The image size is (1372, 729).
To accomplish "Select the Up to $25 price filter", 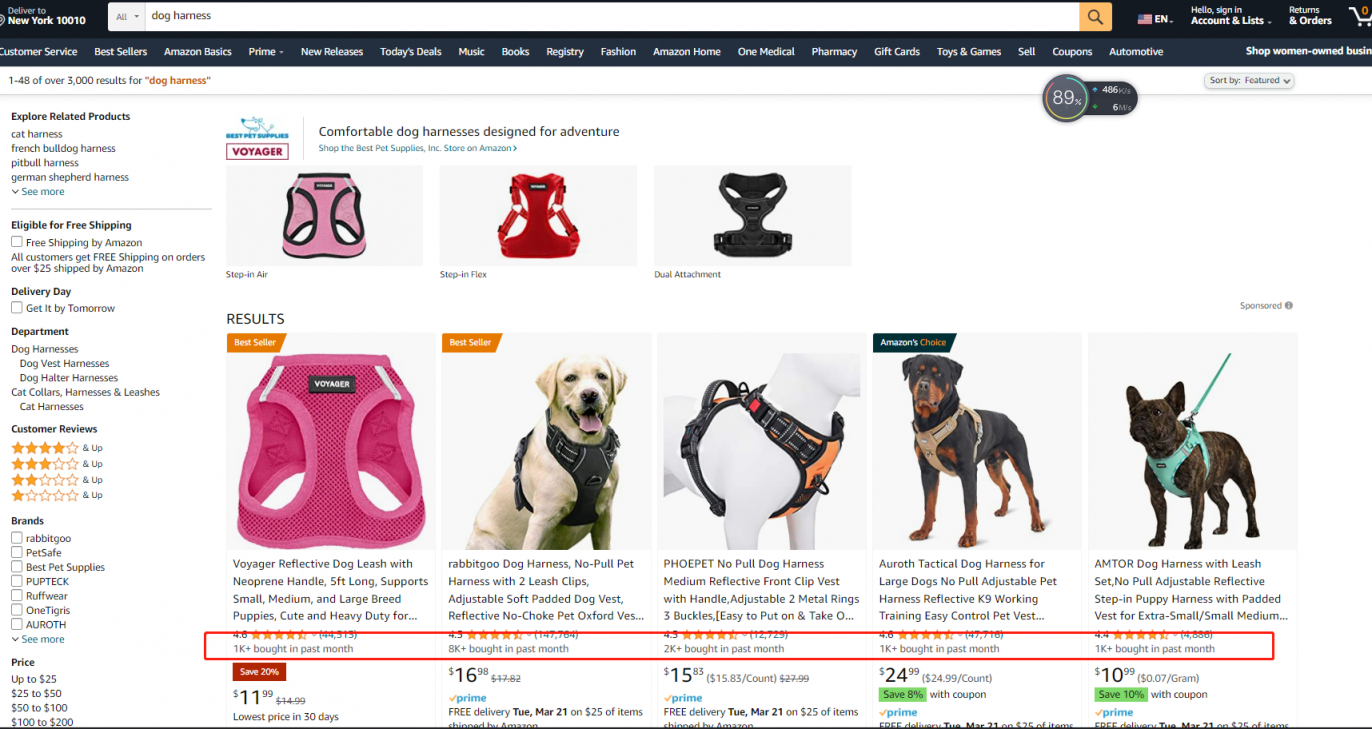I will (x=34, y=679).
